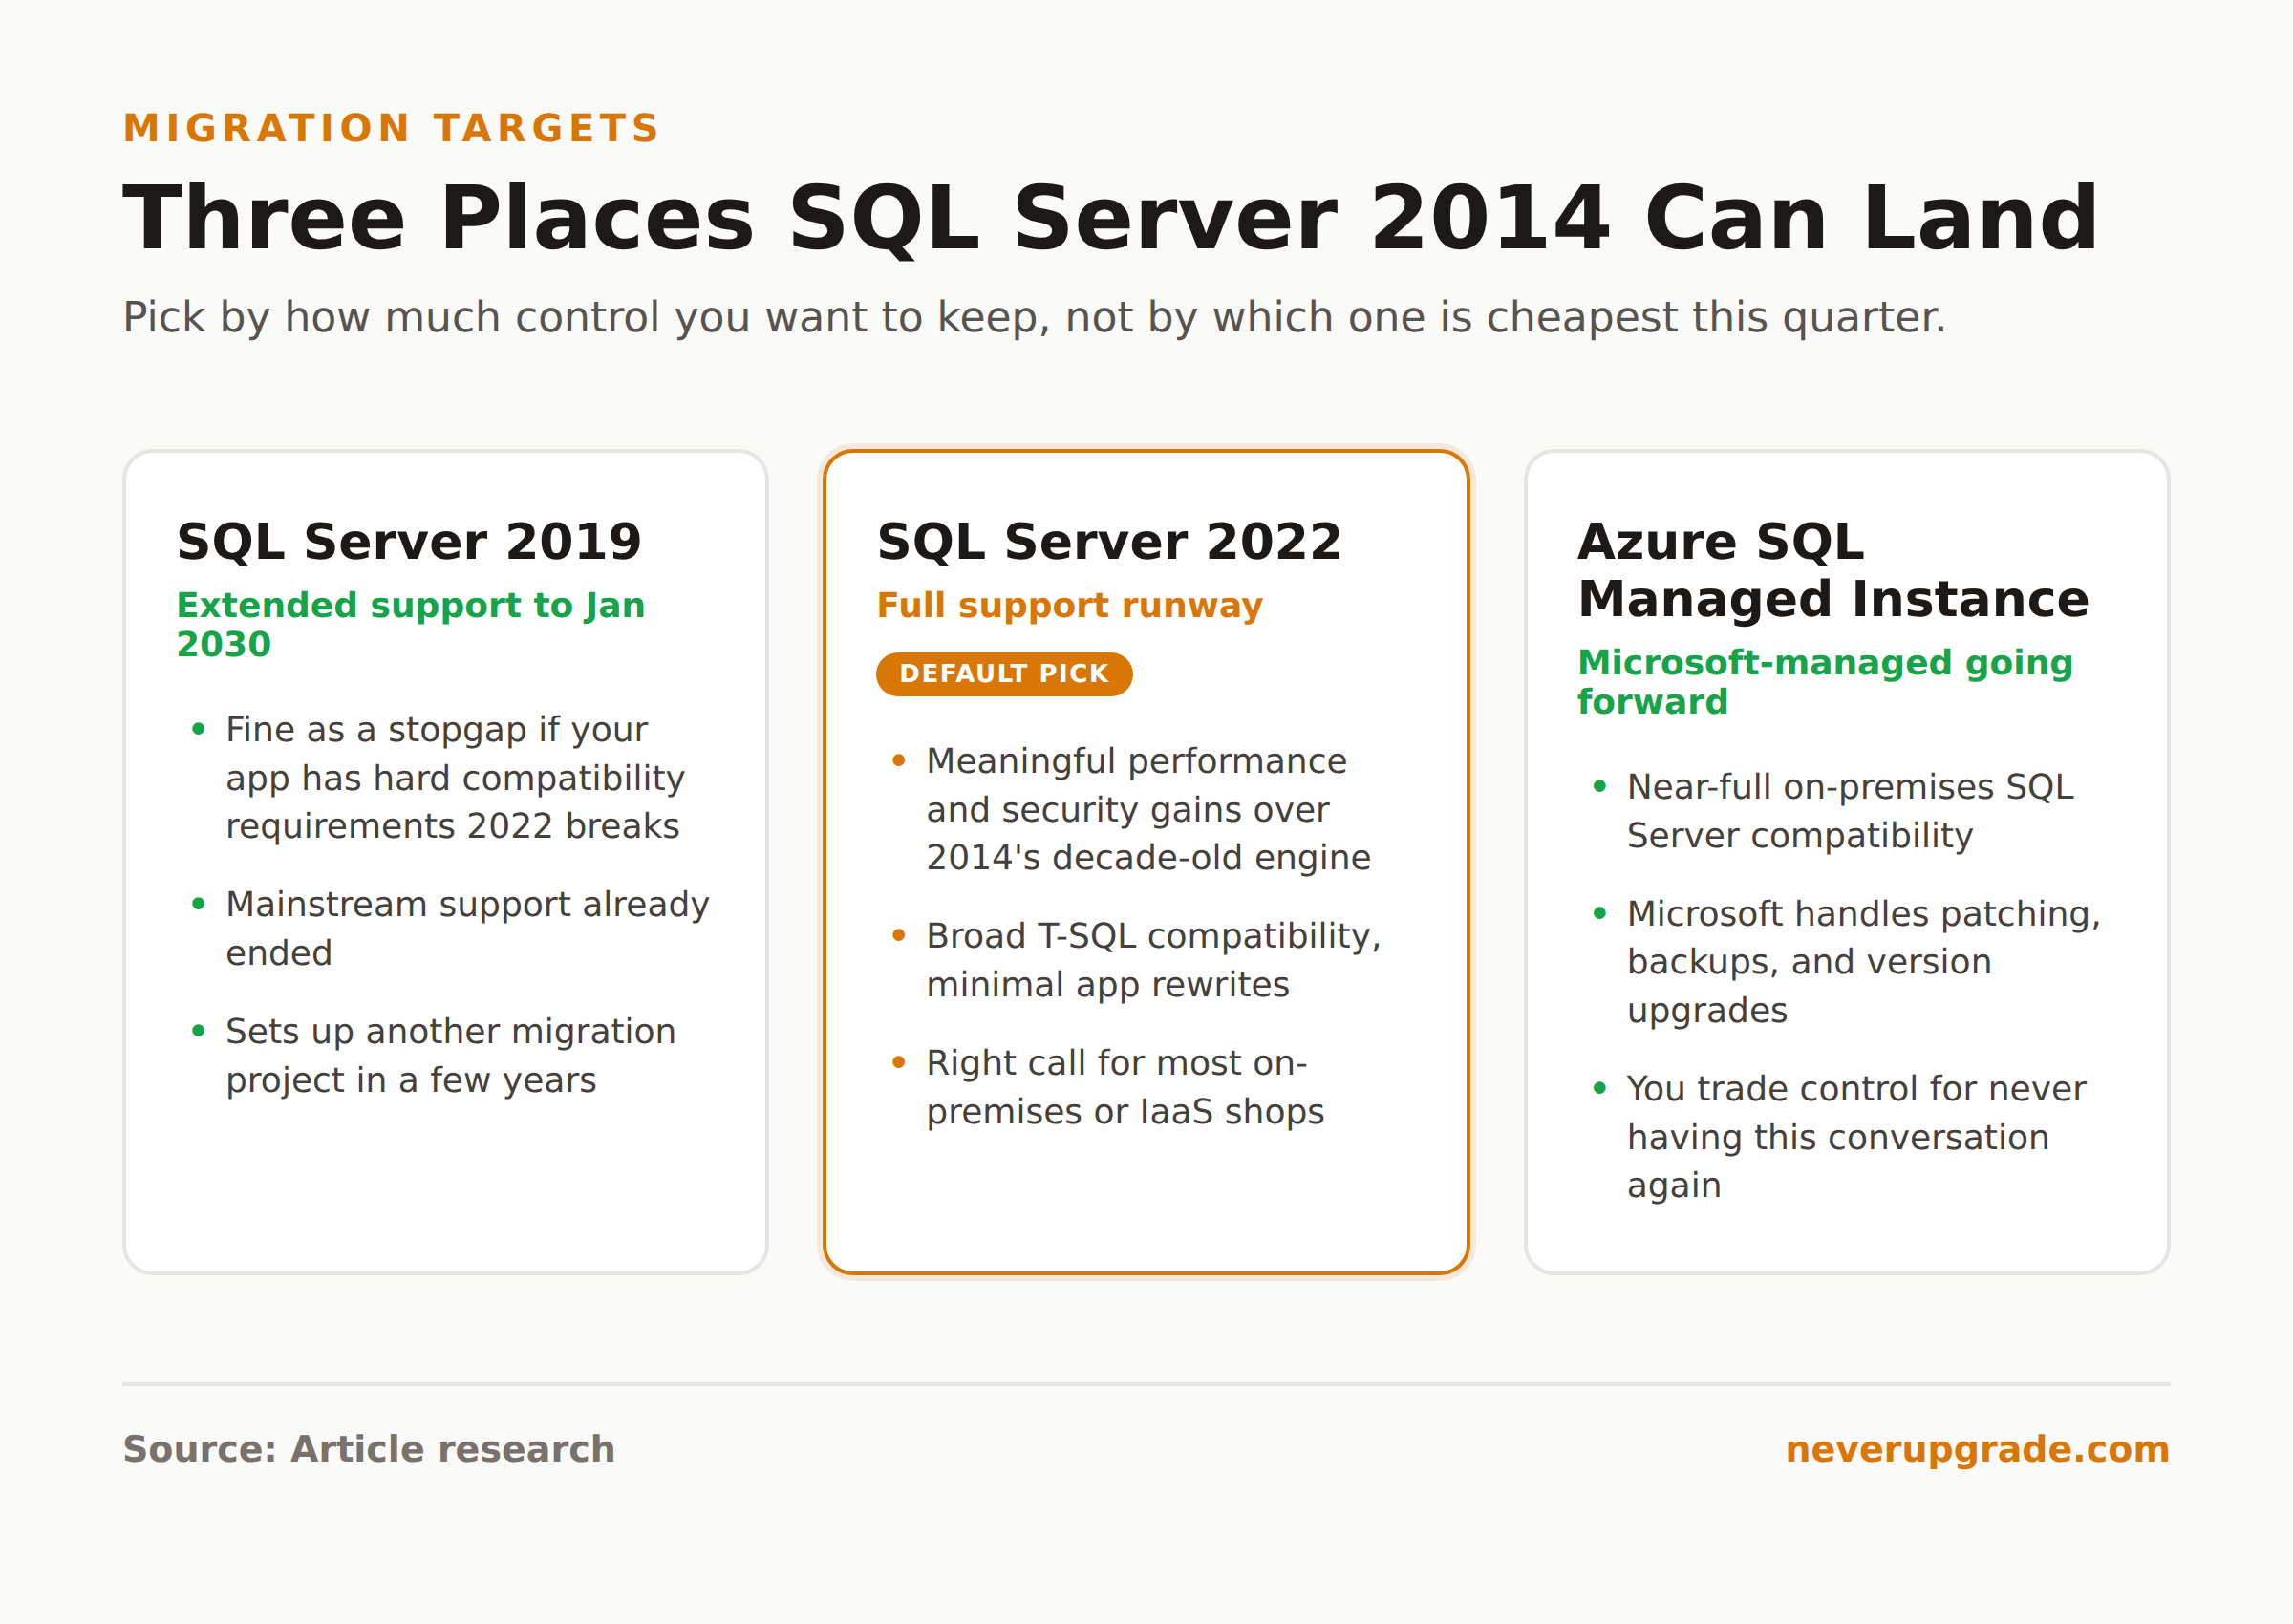Click 'Right call for most on-premises' bullet
This screenshot has height=1624, width=2293.
coord(1125,1087)
